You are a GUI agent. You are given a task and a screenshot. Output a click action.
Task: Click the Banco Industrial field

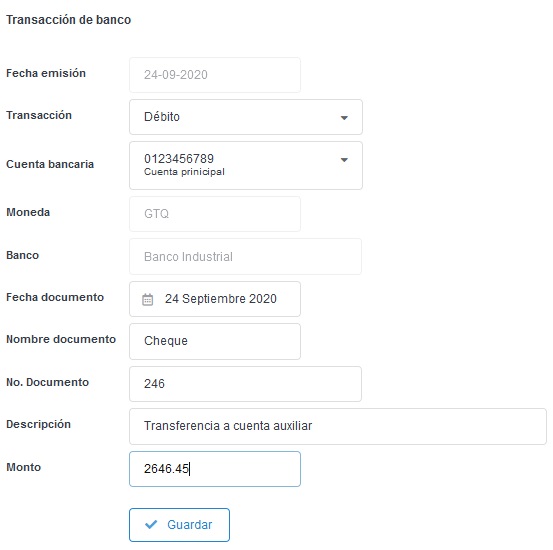(x=245, y=256)
